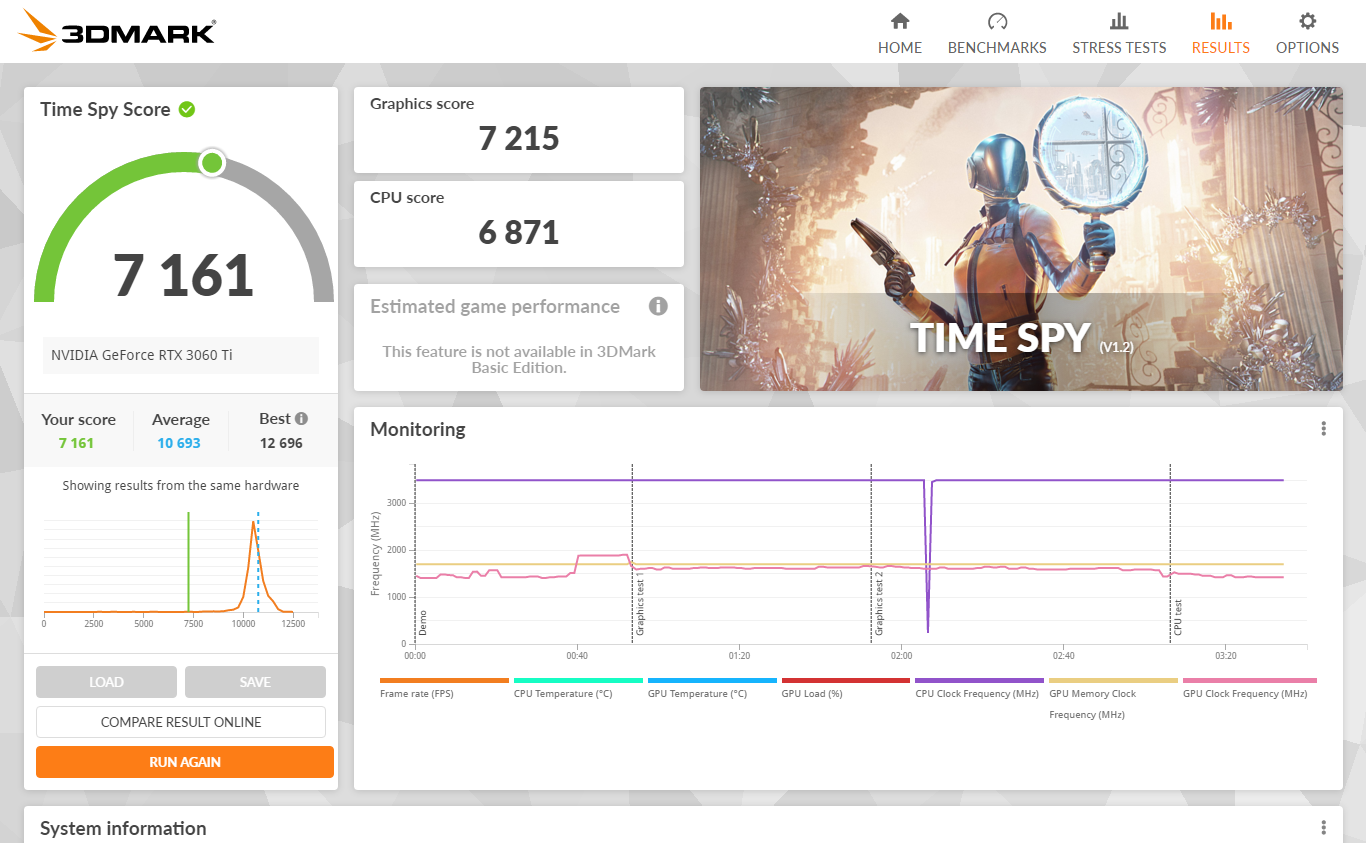Click the Graphics test 2 marker

point(879,603)
